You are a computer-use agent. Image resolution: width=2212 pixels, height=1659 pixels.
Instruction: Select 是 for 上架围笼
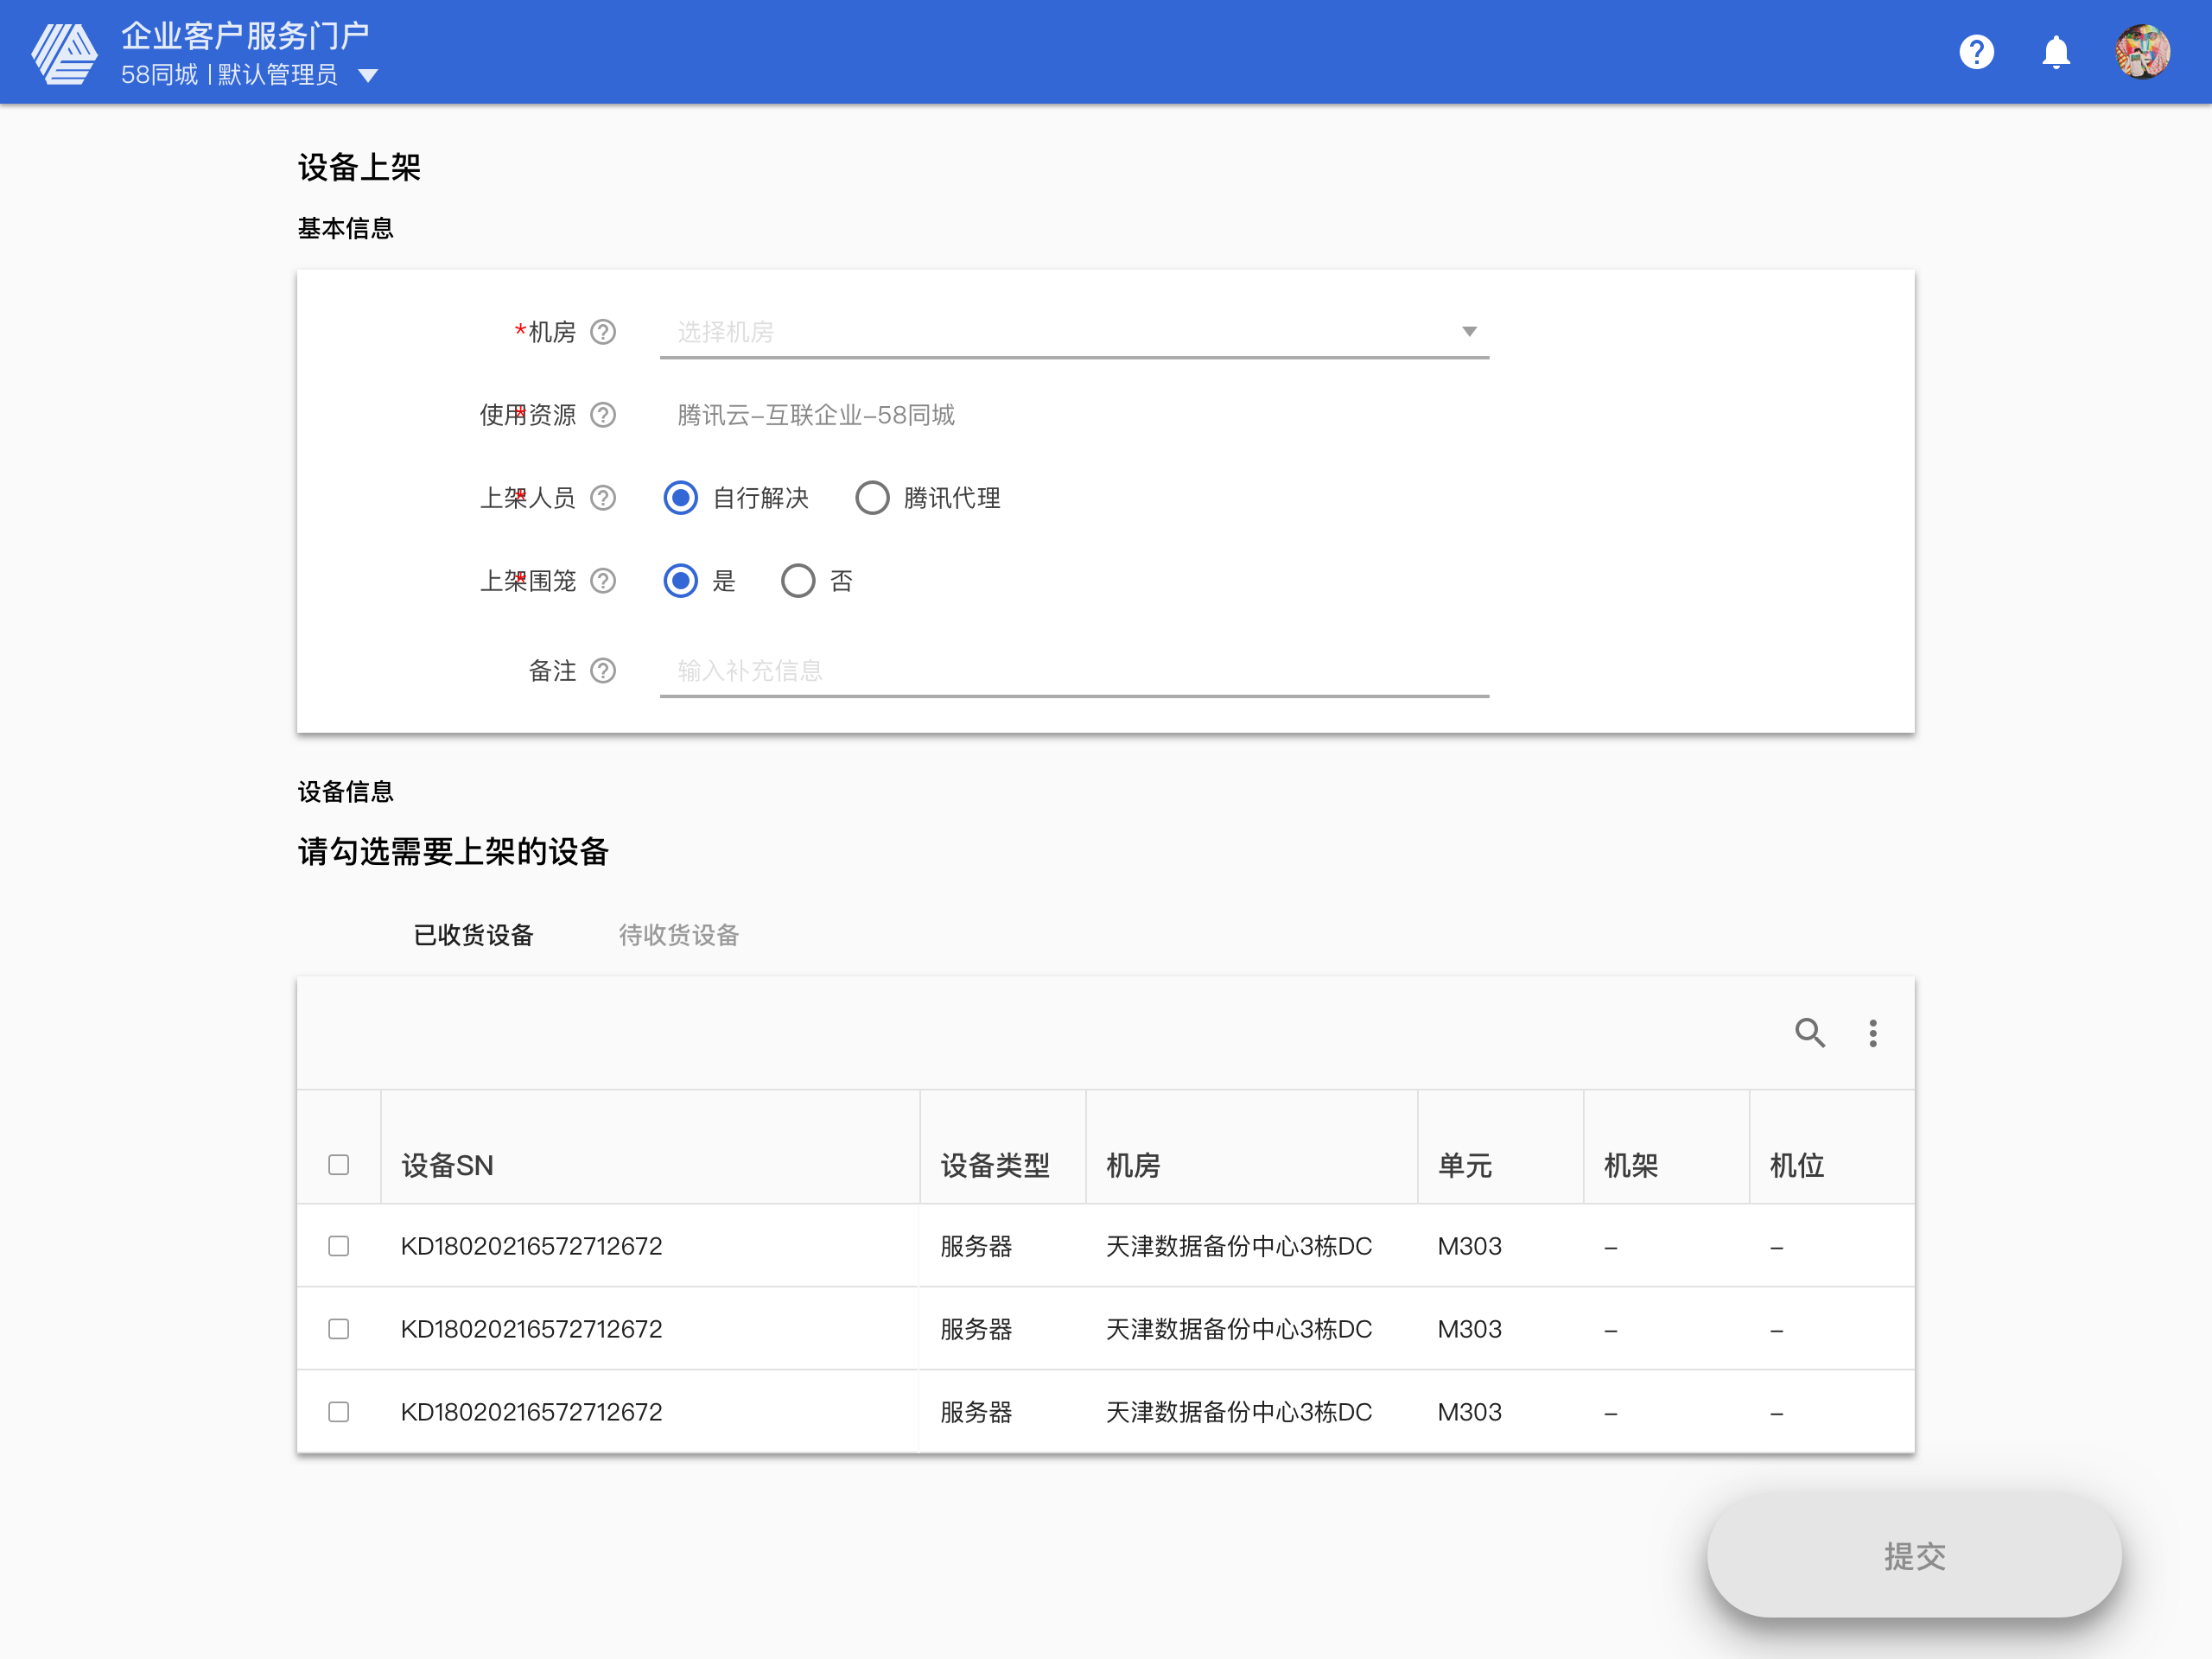pyautogui.click(x=681, y=581)
